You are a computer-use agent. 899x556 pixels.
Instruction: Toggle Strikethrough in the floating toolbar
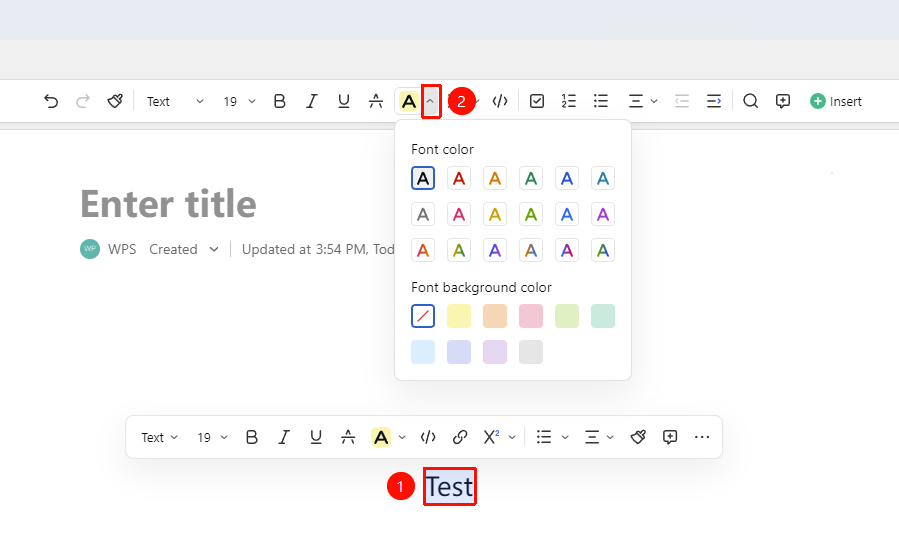[x=348, y=437]
